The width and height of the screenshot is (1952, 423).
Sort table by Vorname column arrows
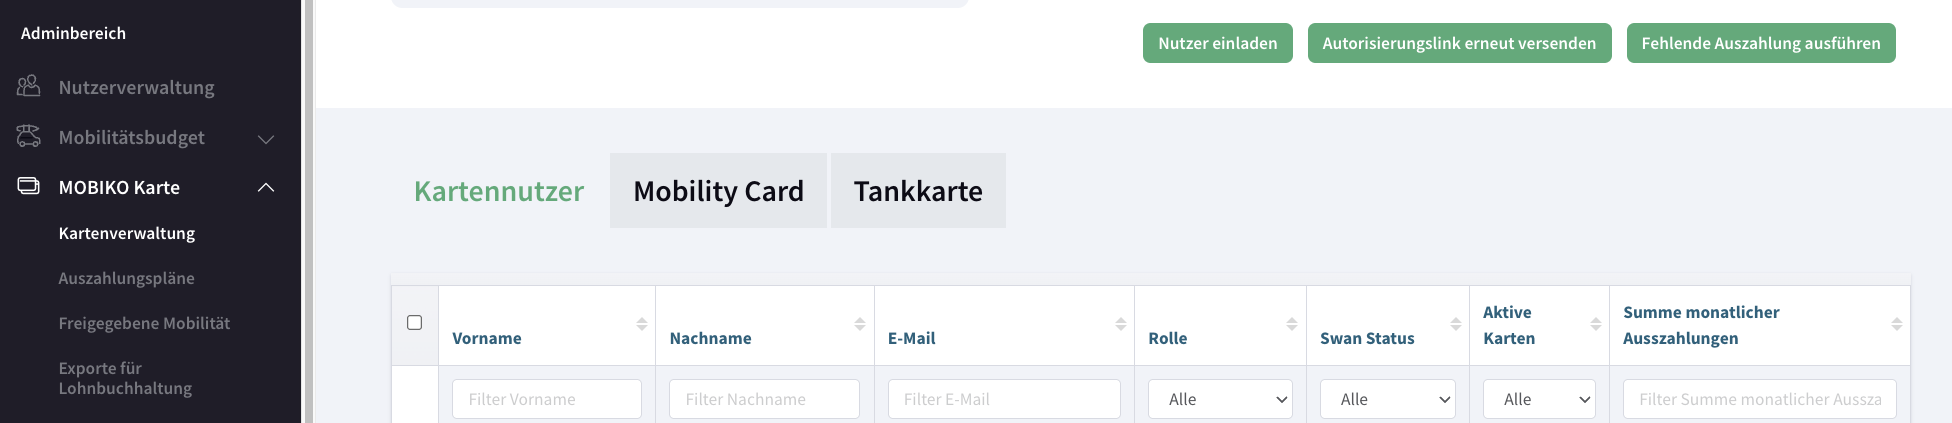click(642, 324)
